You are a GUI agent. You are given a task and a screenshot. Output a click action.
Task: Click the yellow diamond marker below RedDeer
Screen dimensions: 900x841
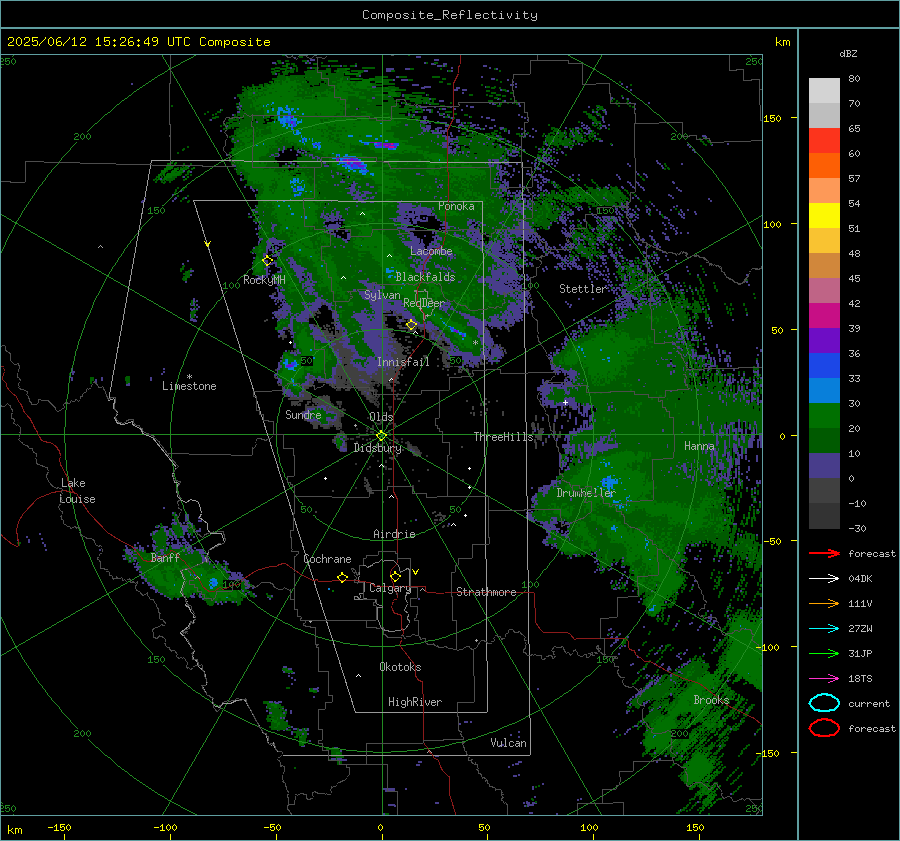click(412, 325)
